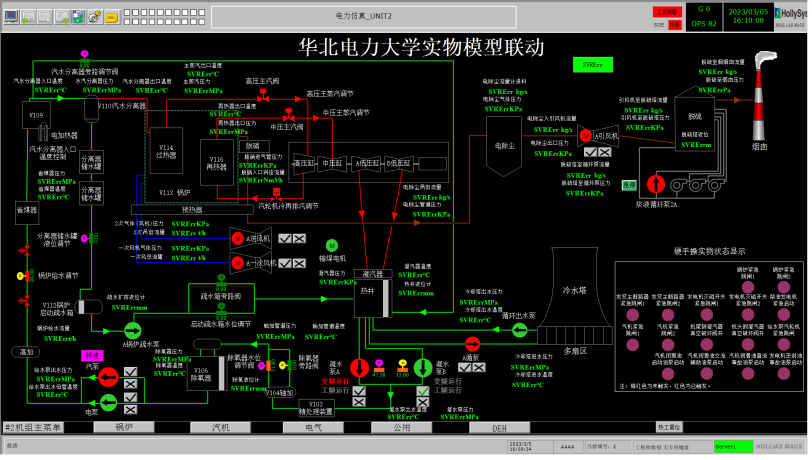Click the 输煤电机 green motor icon
Viewport: 812px width, 460px height.
[332, 245]
